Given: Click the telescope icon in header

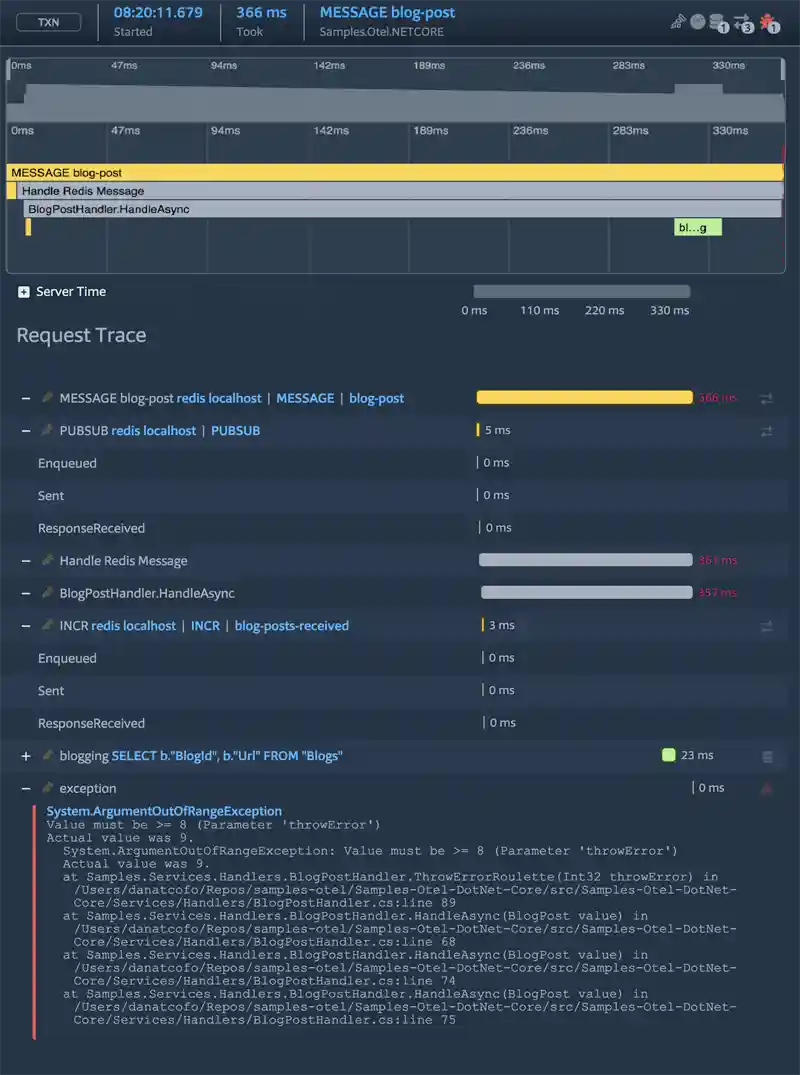Looking at the screenshot, I should pos(678,20).
